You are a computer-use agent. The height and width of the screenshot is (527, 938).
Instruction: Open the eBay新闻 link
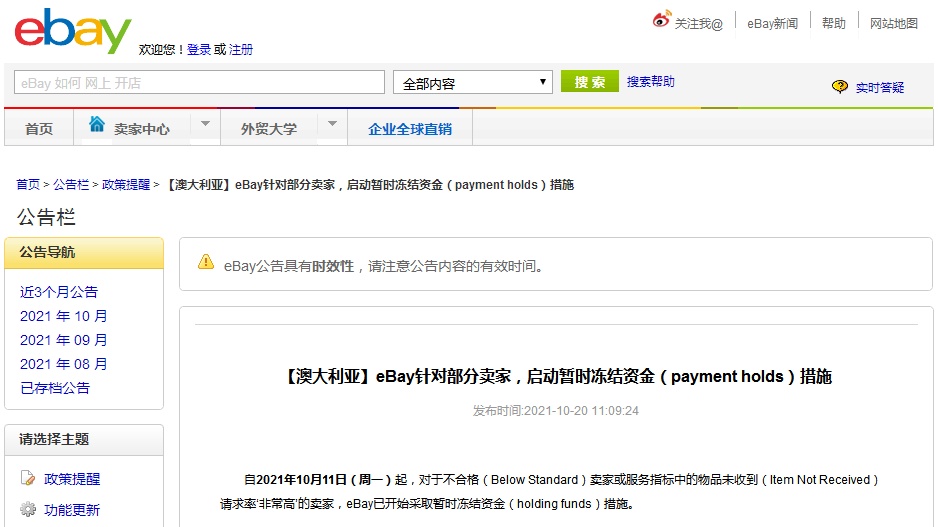(772, 24)
